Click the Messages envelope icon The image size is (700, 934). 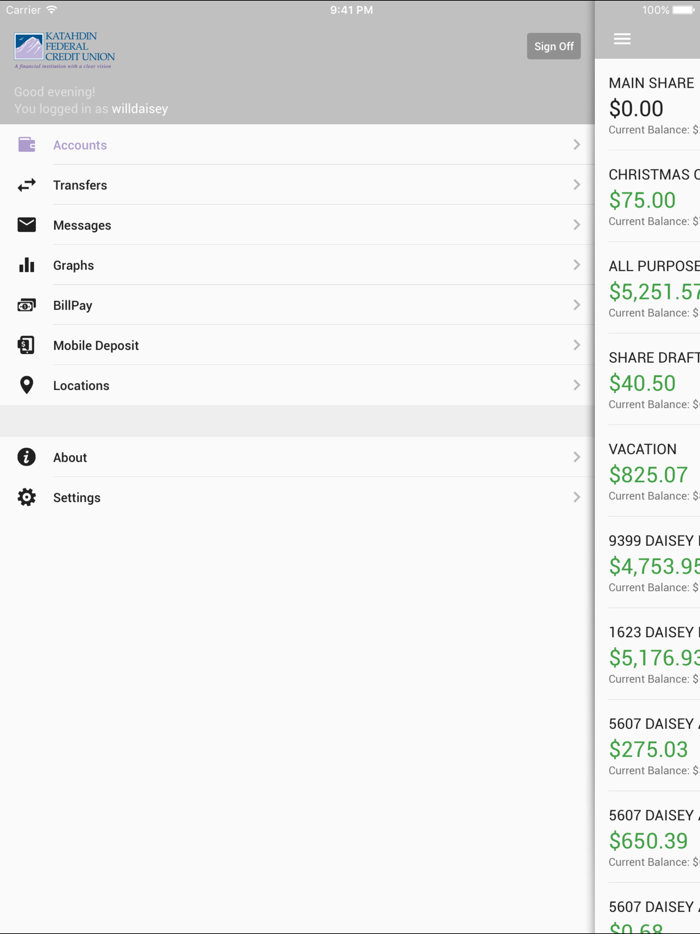27,225
